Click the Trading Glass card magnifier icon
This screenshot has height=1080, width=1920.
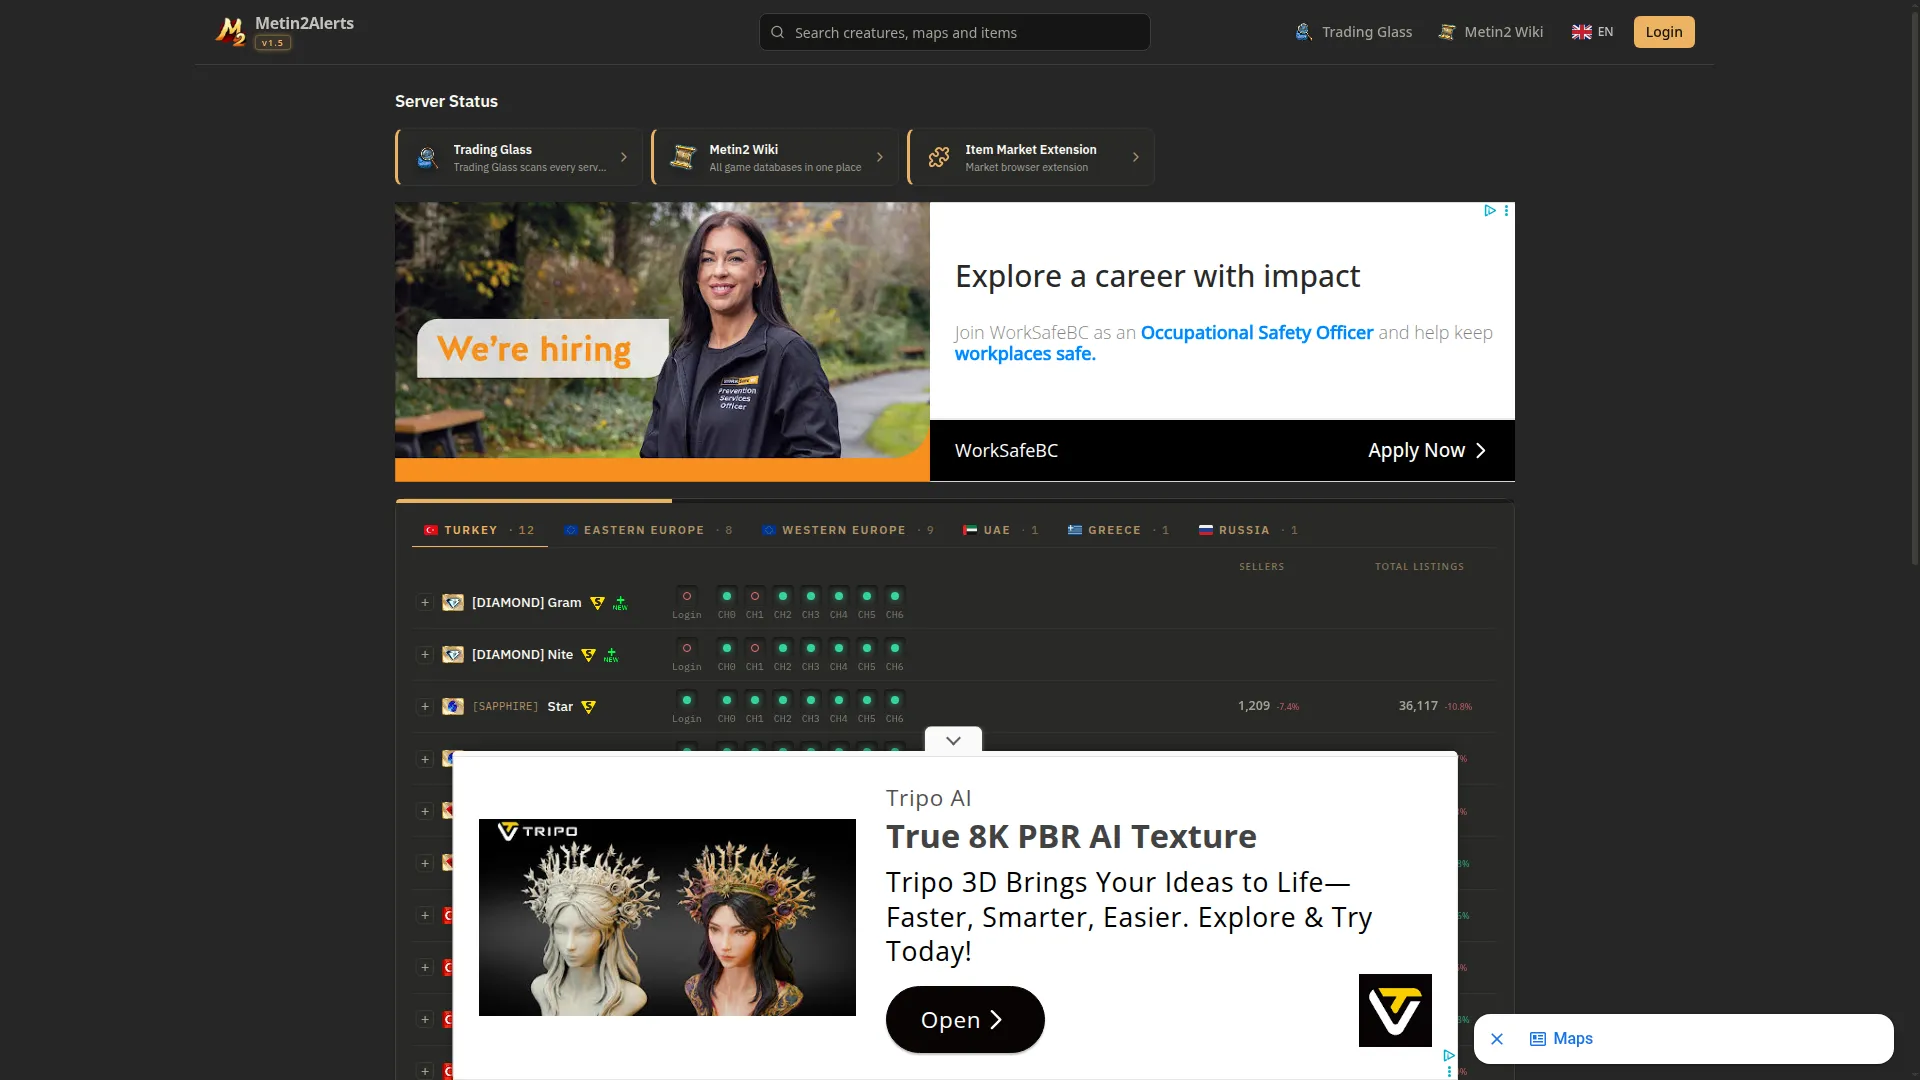[x=427, y=157]
